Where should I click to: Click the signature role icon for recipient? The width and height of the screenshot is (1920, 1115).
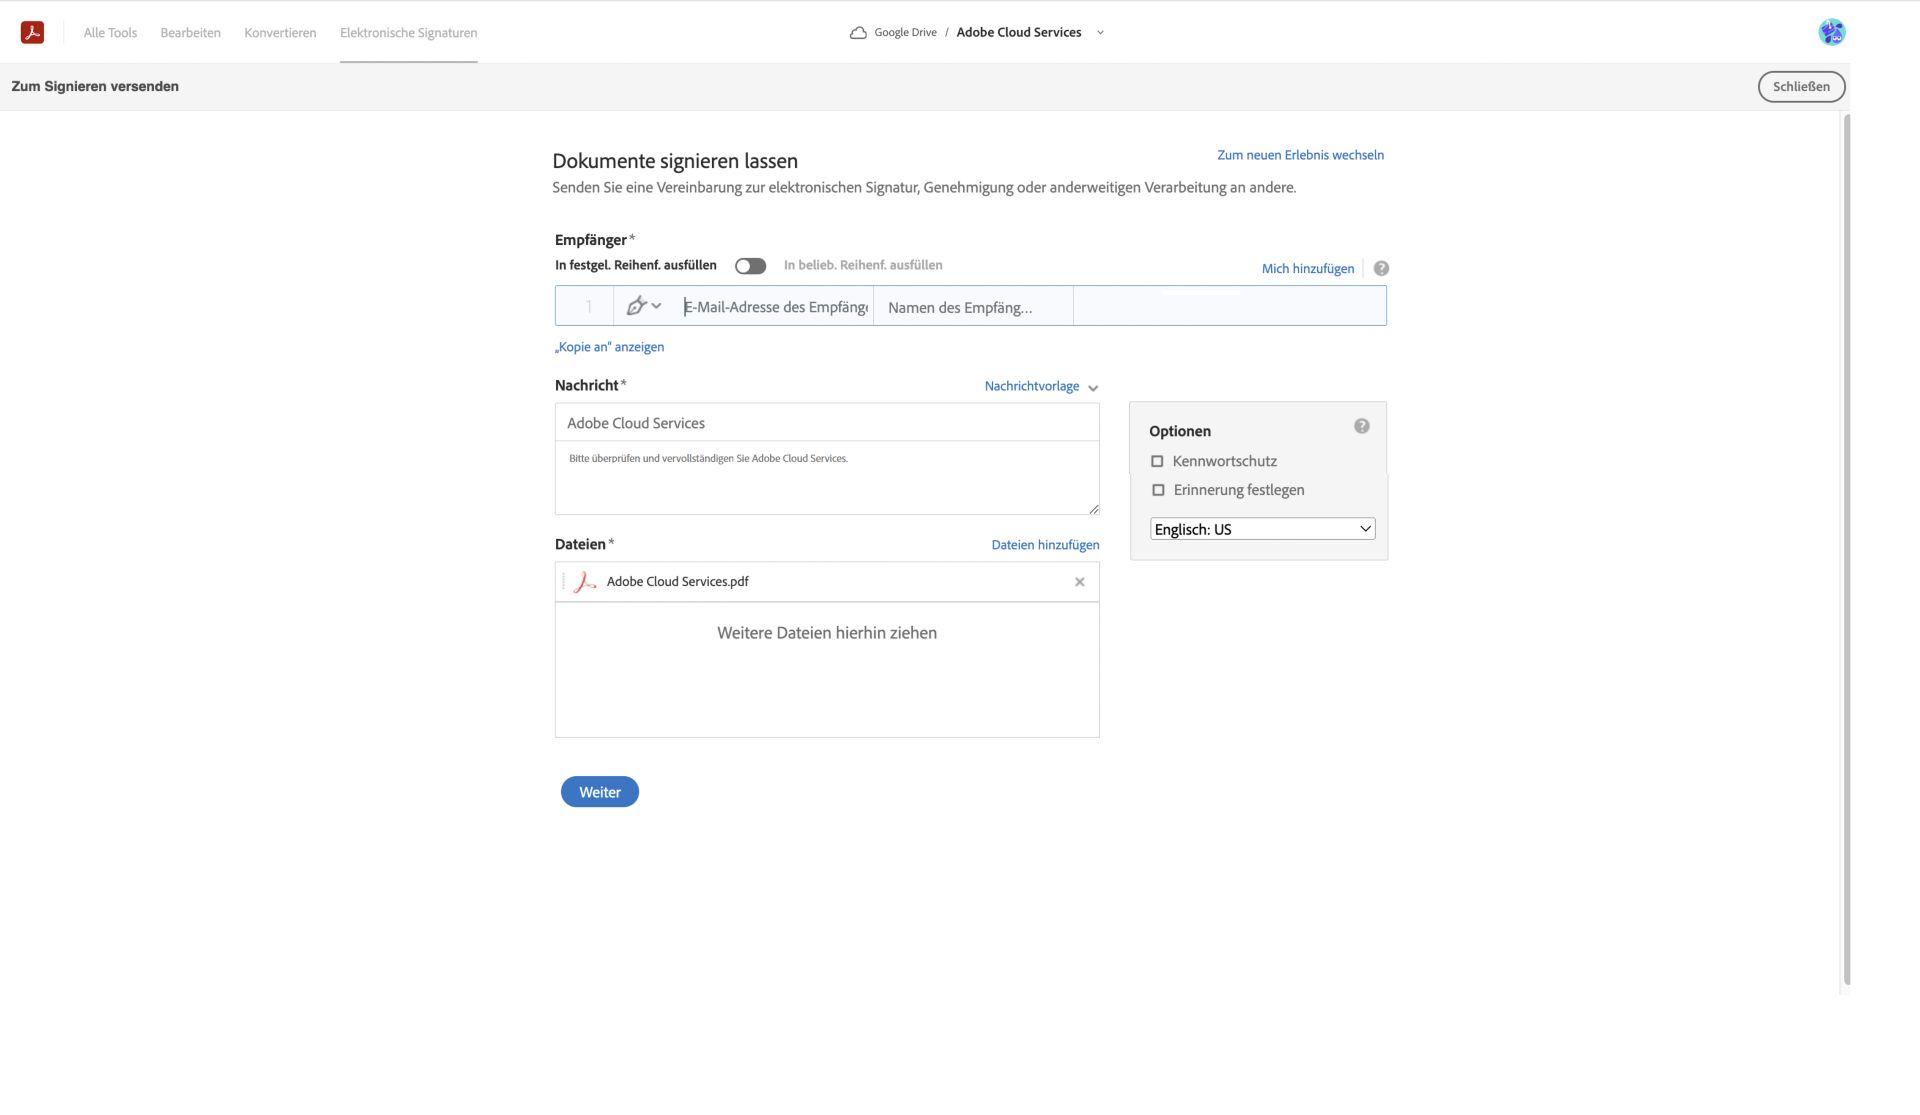point(641,305)
